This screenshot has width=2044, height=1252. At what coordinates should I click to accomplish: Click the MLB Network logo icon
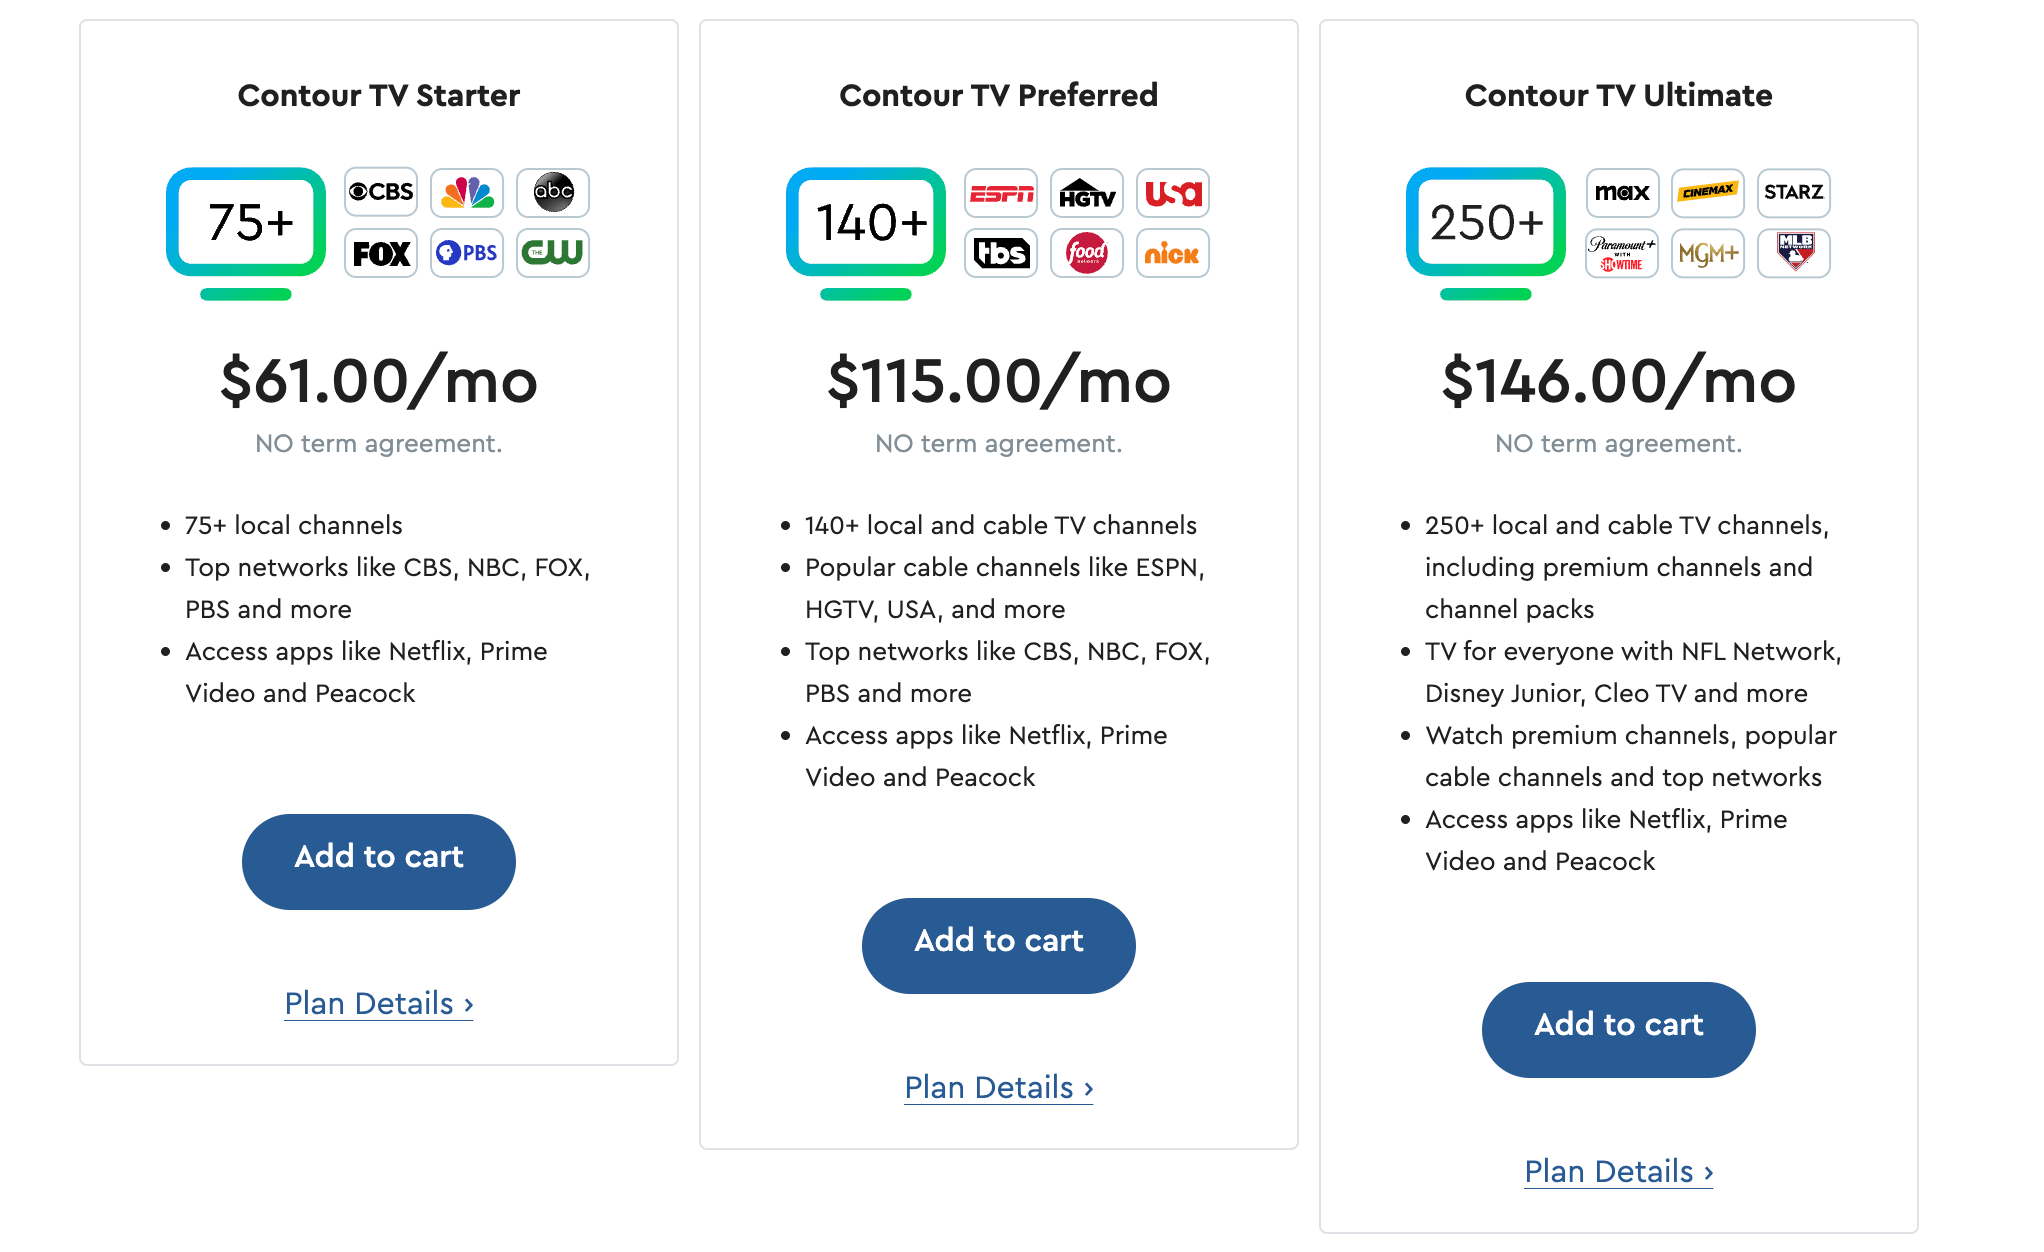coord(1794,253)
